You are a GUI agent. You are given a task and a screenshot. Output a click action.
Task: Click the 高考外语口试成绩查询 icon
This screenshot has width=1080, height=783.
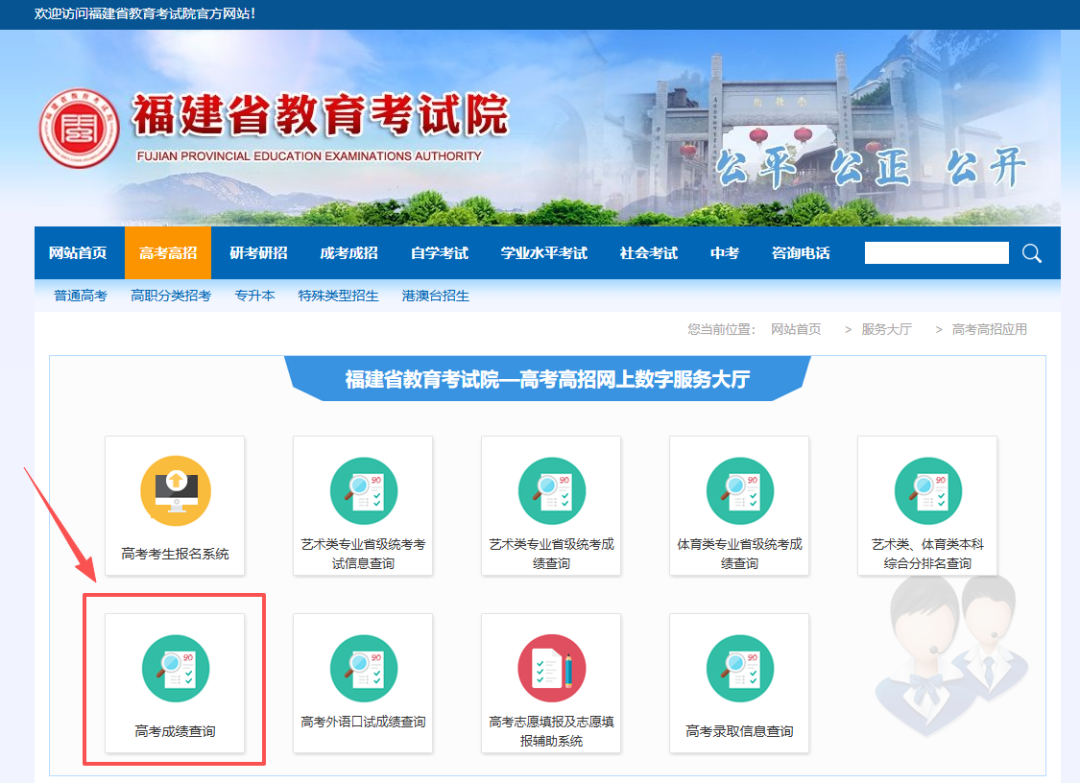coord(364,668)
